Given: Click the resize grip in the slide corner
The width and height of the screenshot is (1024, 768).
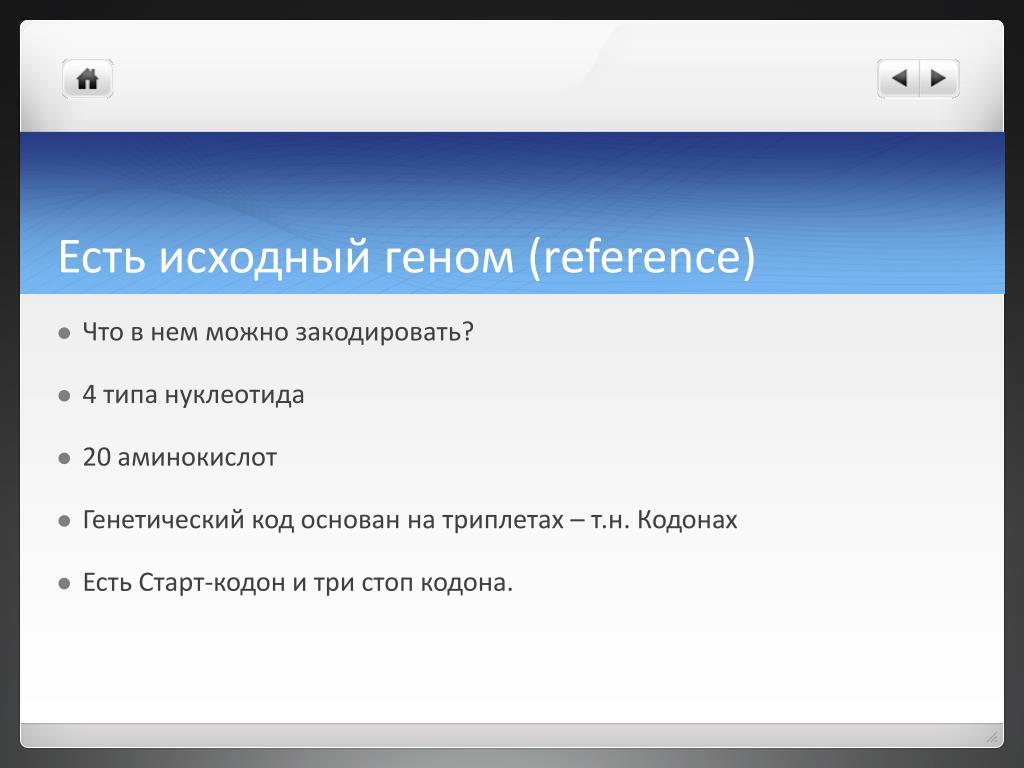Looking at the screenshot, I should [992, 737].
